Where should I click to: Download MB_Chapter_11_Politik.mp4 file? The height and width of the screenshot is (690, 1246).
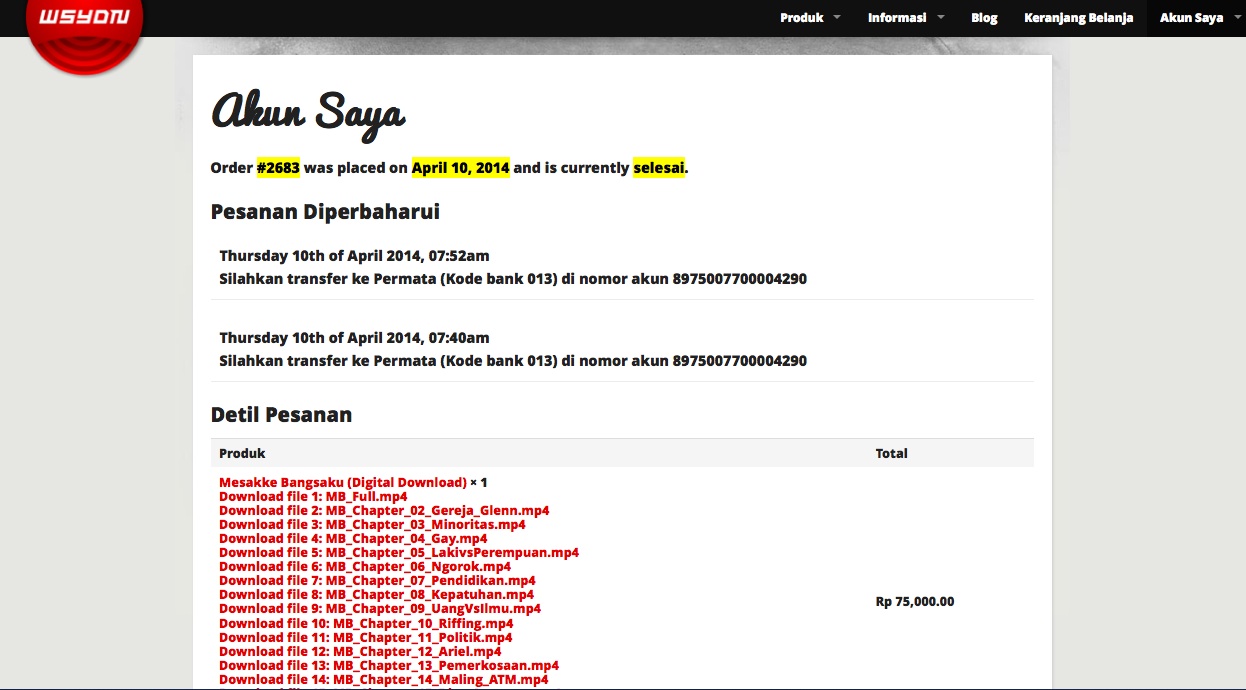pos(366,637)
